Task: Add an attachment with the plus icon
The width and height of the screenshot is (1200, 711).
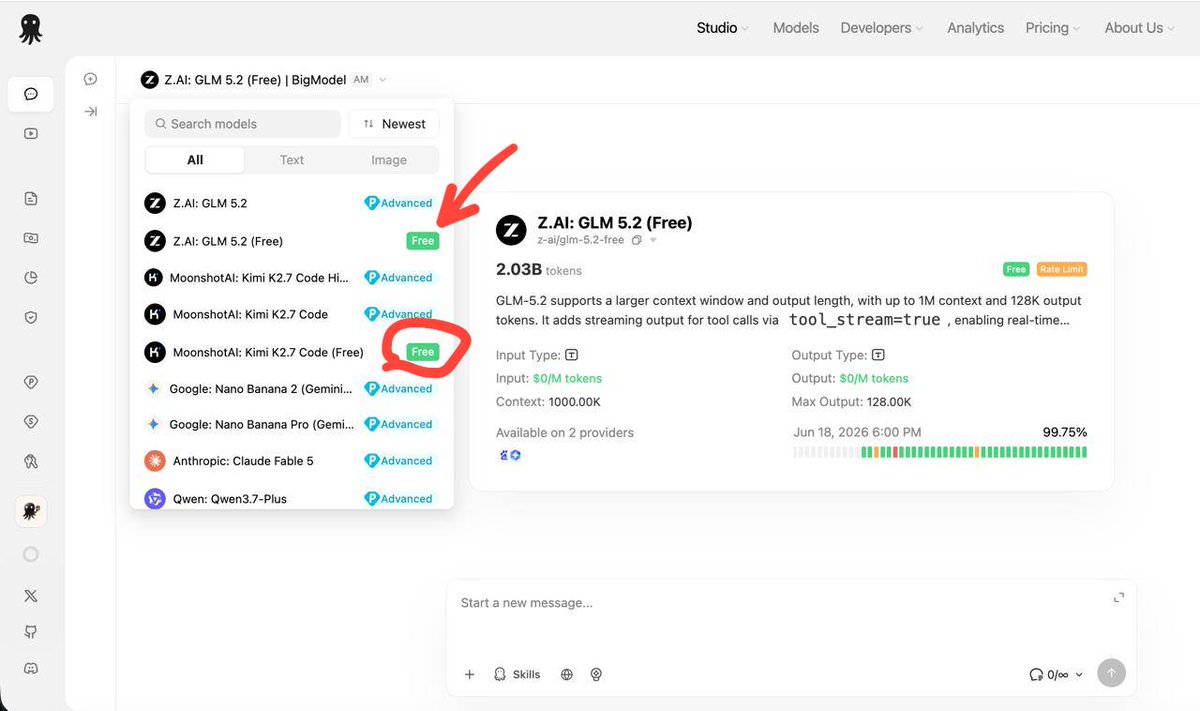Action: point(470,674)
